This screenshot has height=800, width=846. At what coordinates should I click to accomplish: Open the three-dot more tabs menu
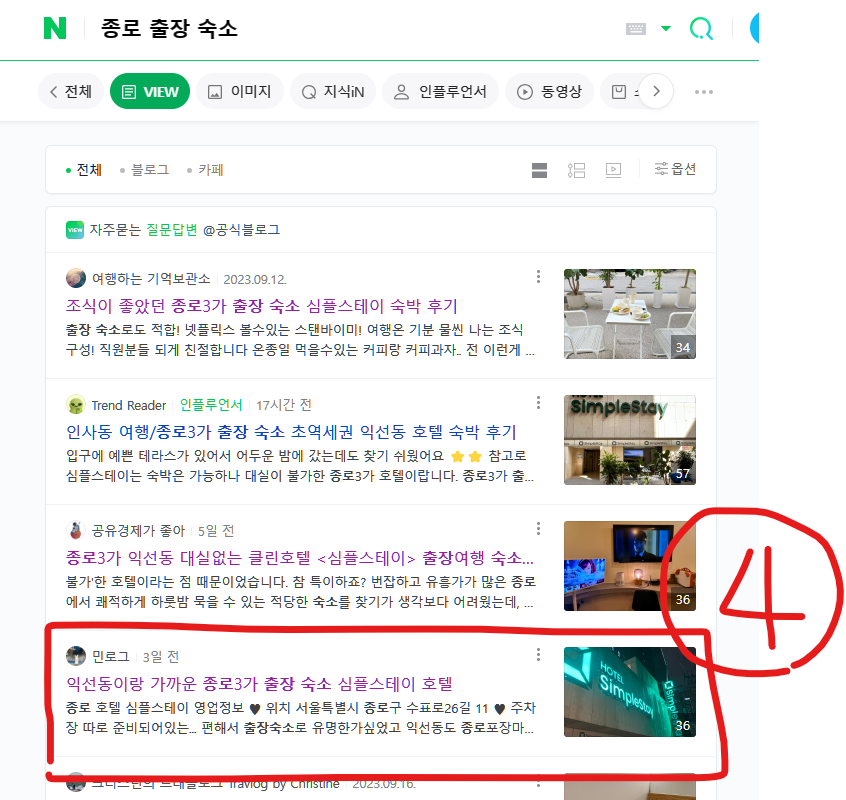[704, 92]
